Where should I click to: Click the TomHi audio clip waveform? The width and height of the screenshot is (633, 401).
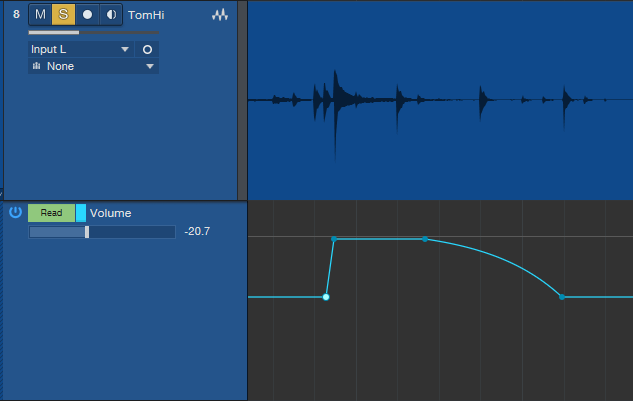[440, 100]
